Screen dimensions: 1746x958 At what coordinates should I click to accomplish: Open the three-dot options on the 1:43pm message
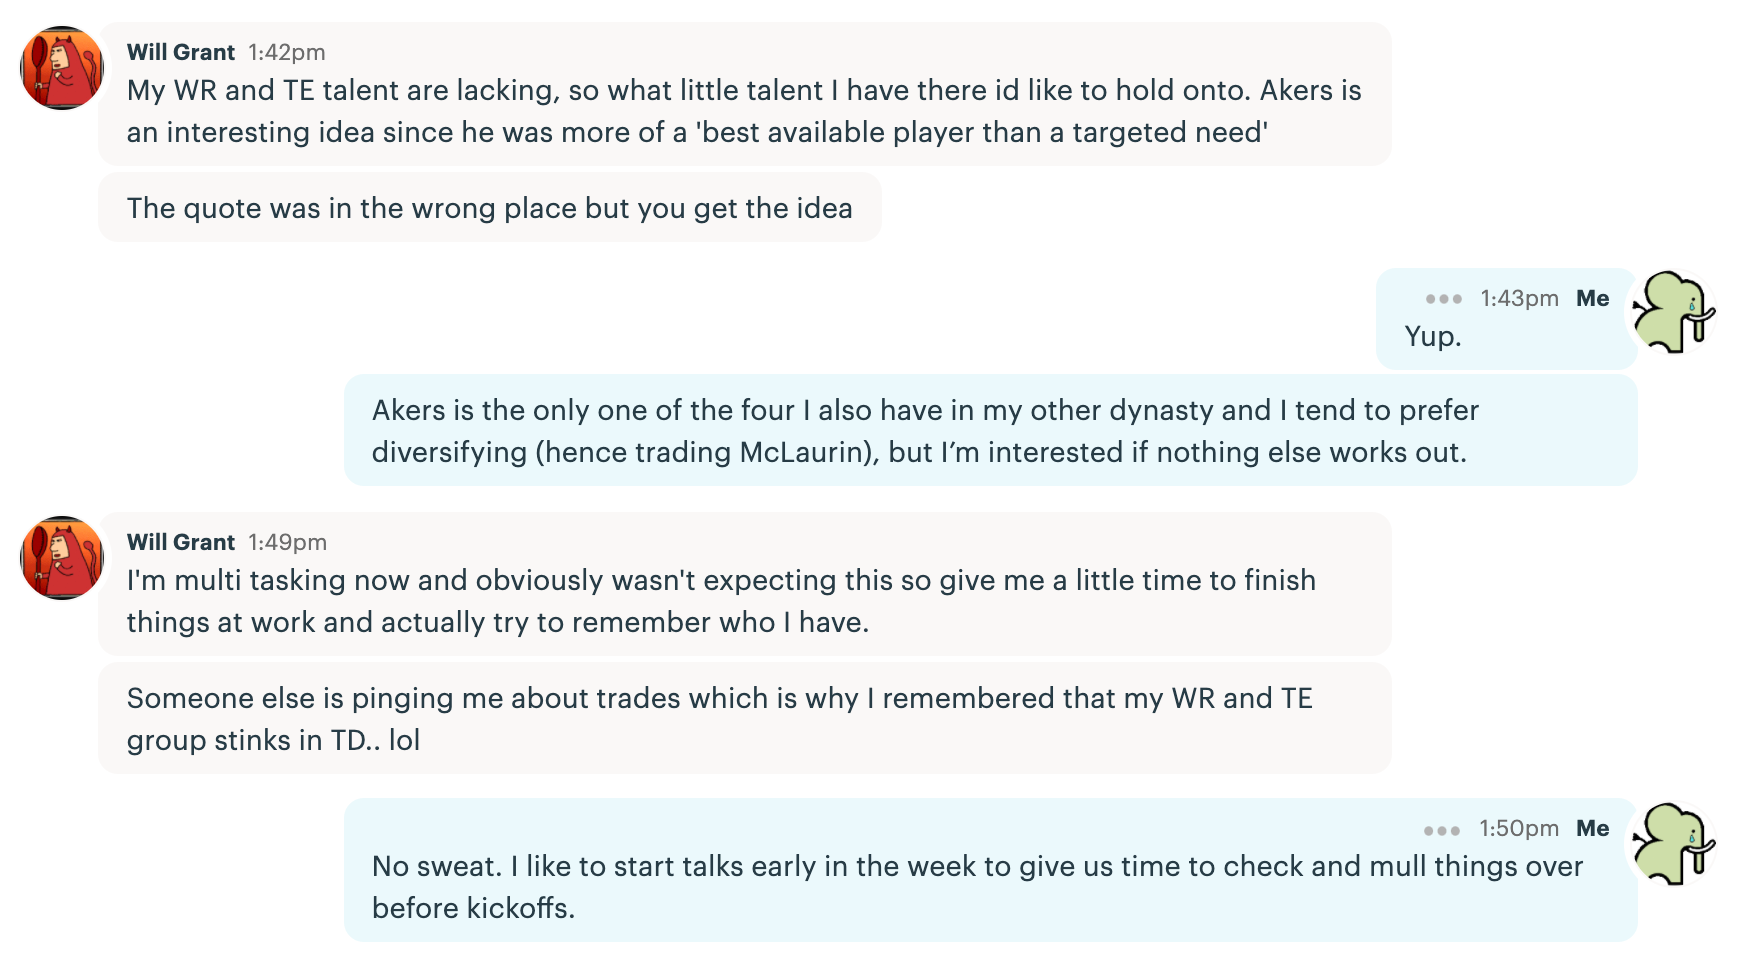pyautogui.click(x=1443, y=299)
